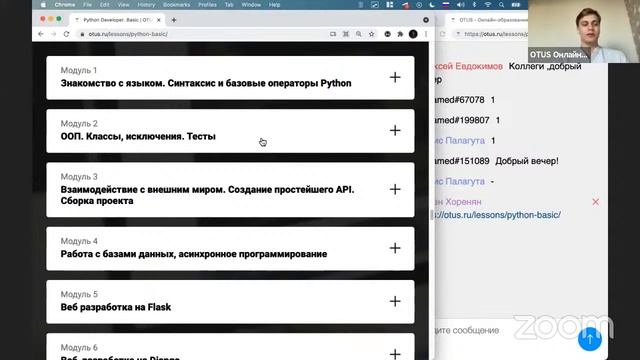Expand Модуль 3 with its plus icon
640x360 pixels.
[x=395, y=189]
